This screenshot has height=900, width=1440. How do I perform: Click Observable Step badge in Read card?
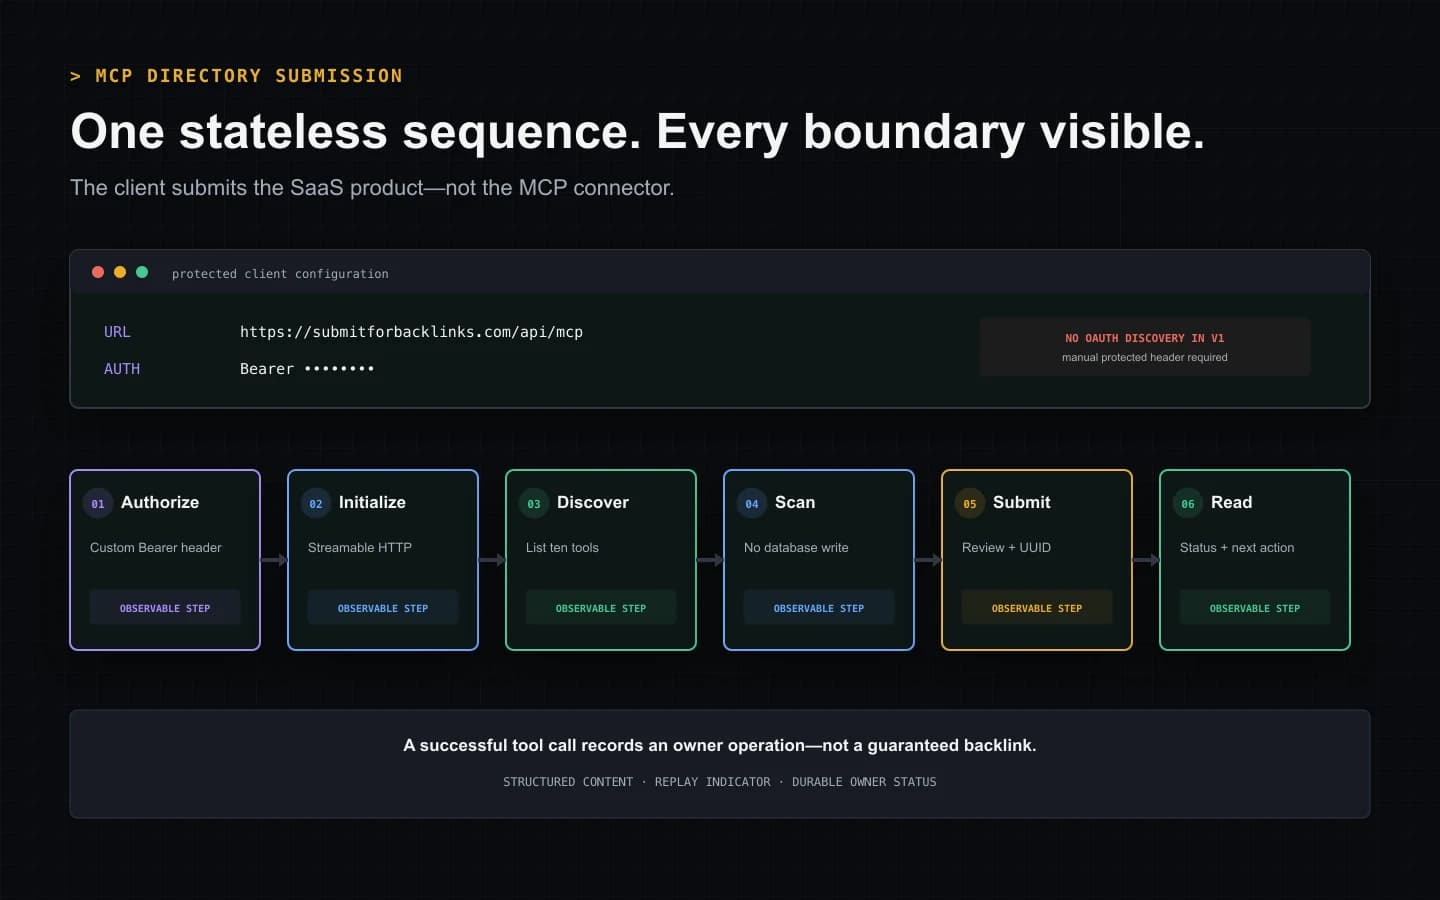tap(1255, 608)
